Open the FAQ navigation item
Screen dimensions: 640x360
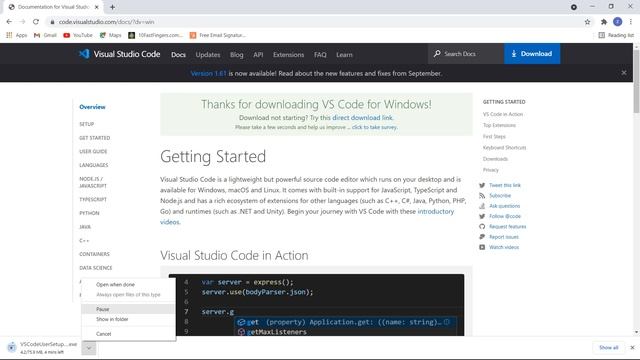point(320,55)
